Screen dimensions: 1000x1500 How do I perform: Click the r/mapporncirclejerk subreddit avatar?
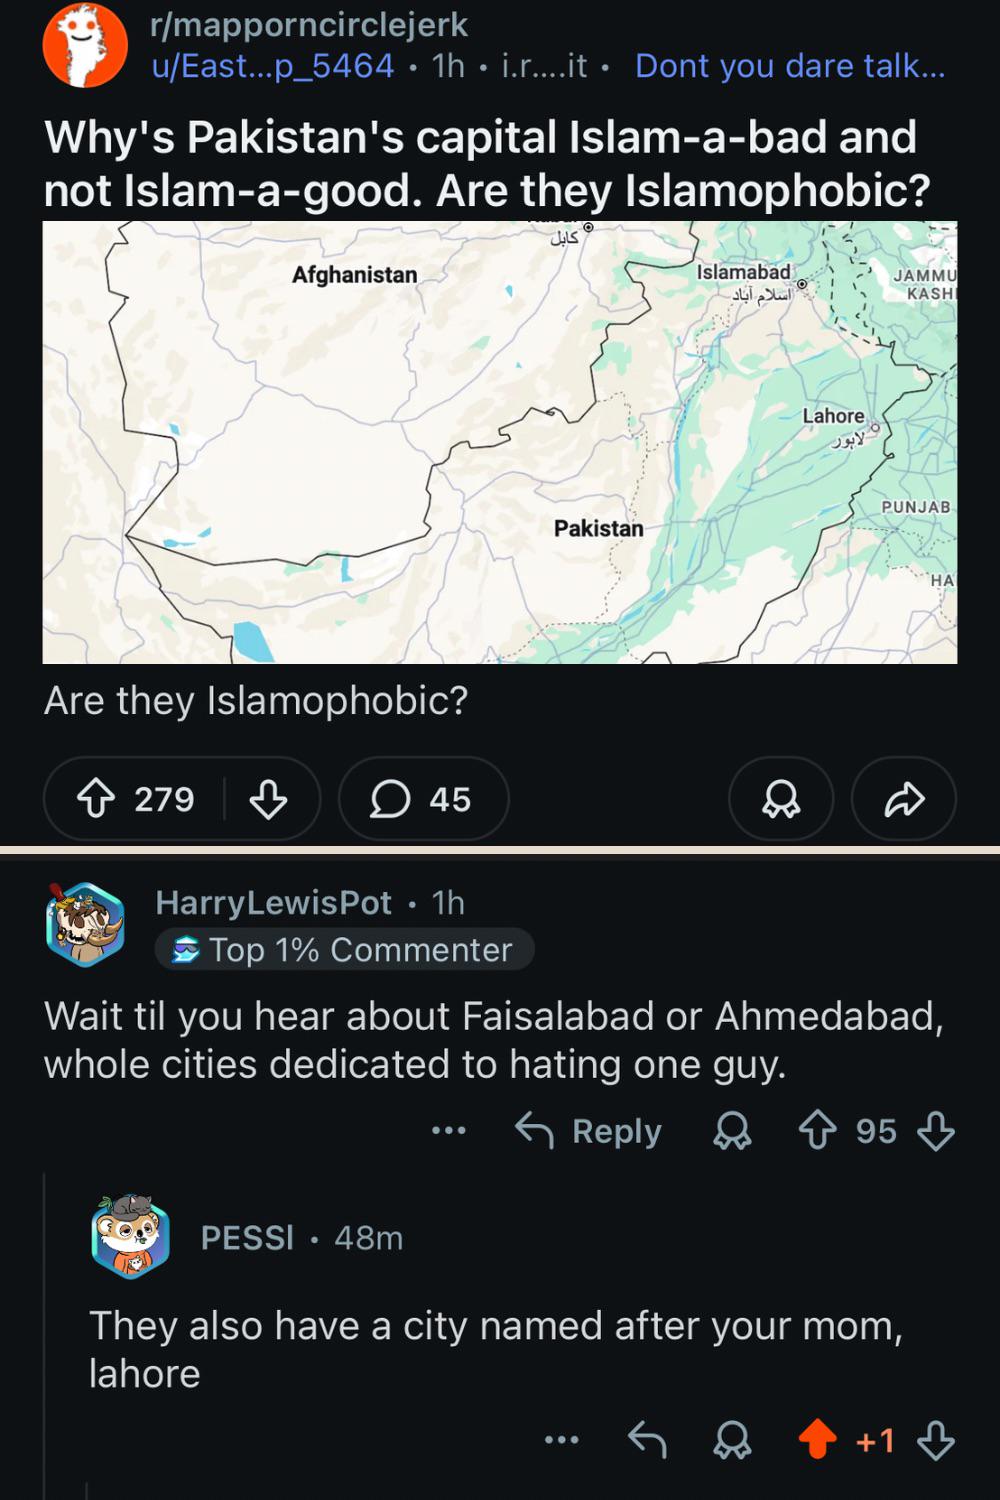tap(84, 42)
